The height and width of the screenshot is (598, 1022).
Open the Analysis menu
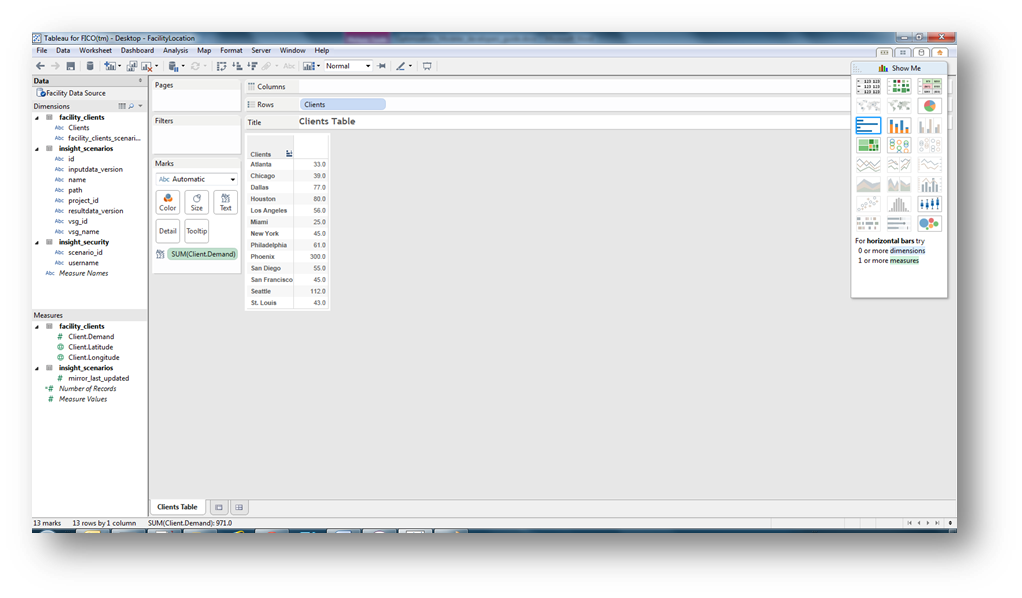click(x=175, y=50)
